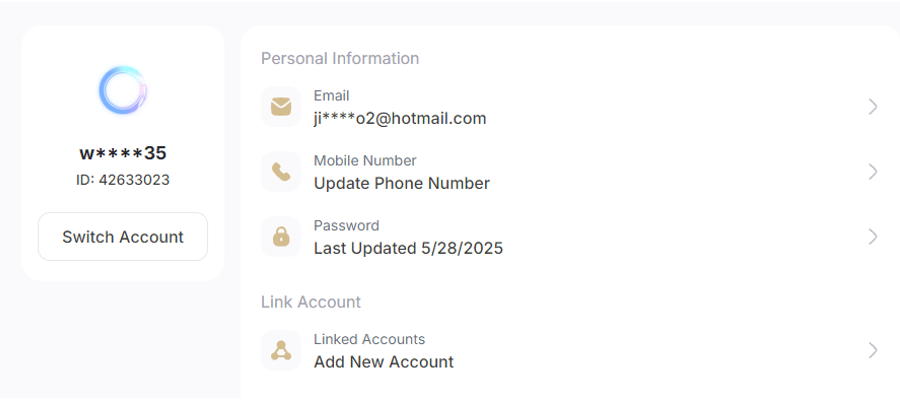Expand the Mobile Number row chevron

(x=873, y=172)
